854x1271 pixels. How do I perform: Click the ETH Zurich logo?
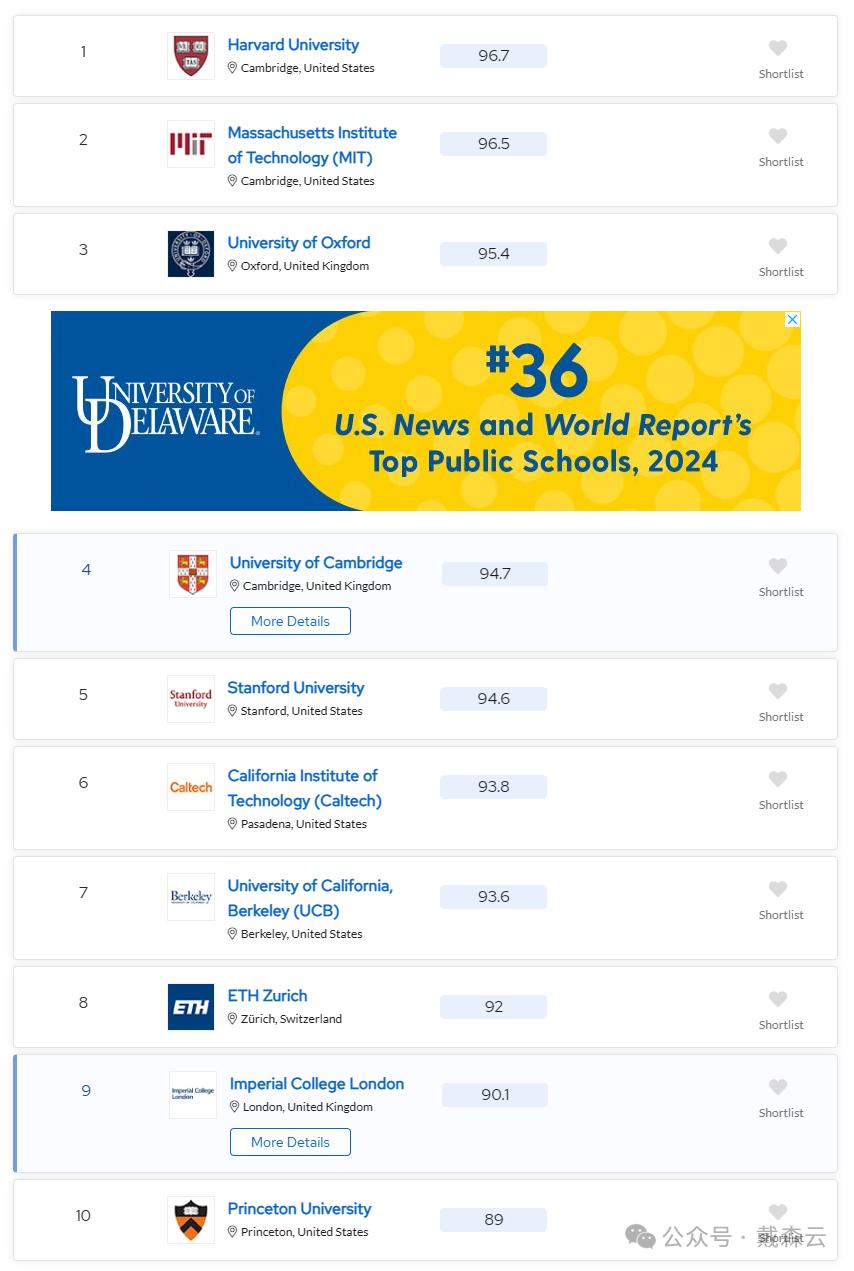(190, 1007)
